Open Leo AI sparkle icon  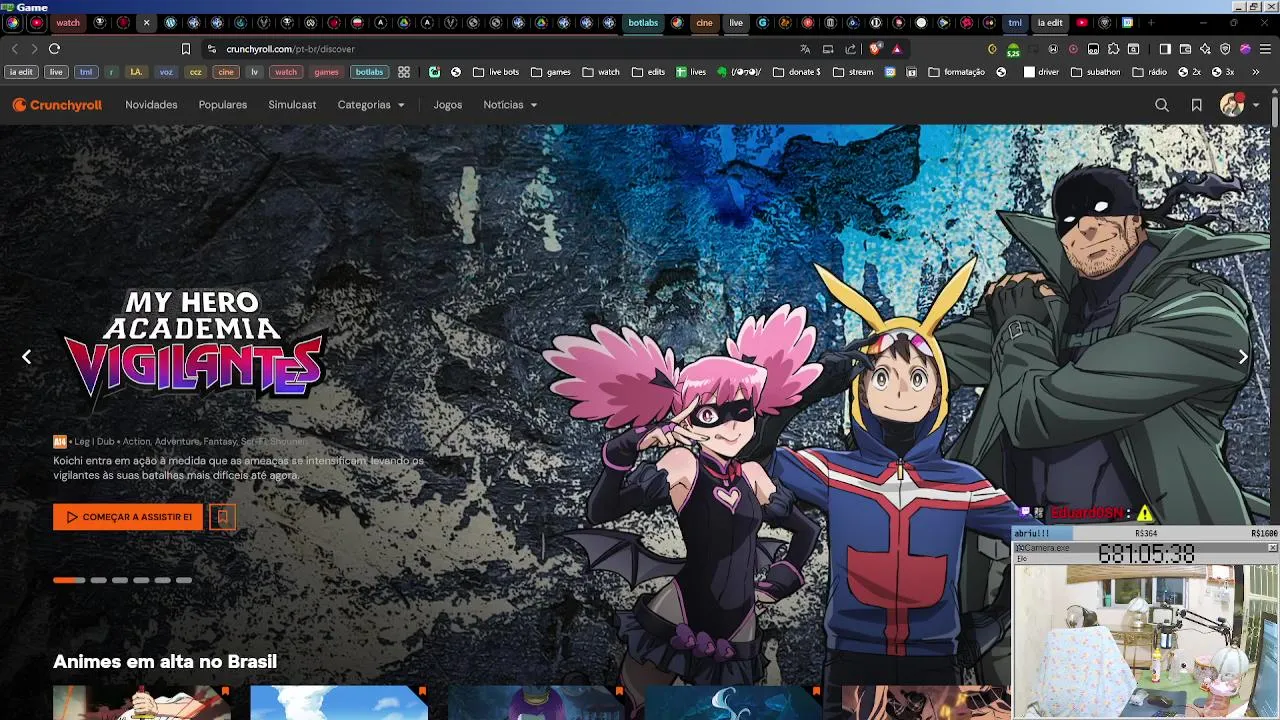[1205, 49]
